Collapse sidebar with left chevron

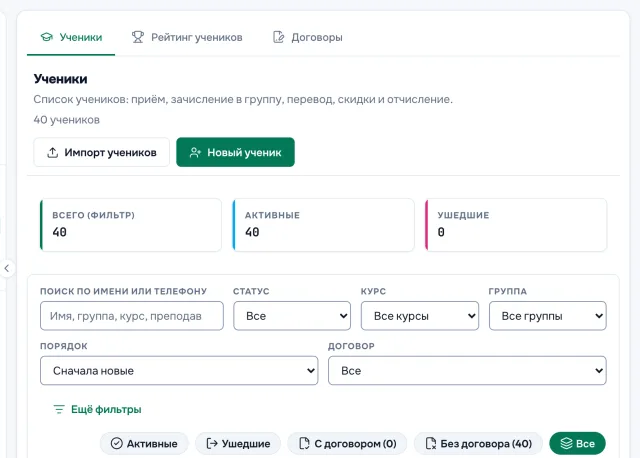coord(7,269)
